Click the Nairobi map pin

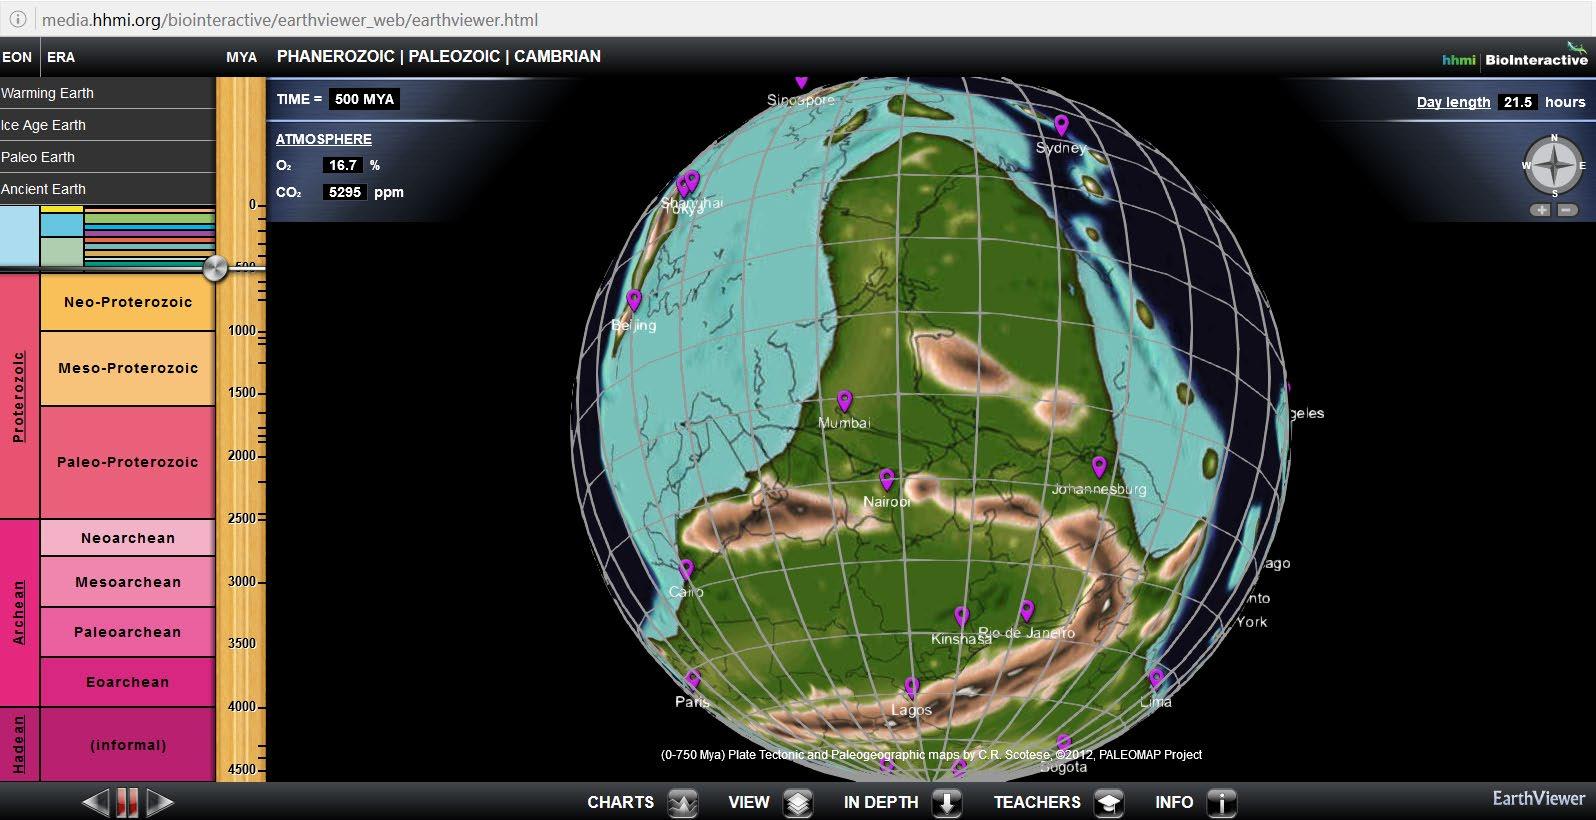(x=886, y=480)
